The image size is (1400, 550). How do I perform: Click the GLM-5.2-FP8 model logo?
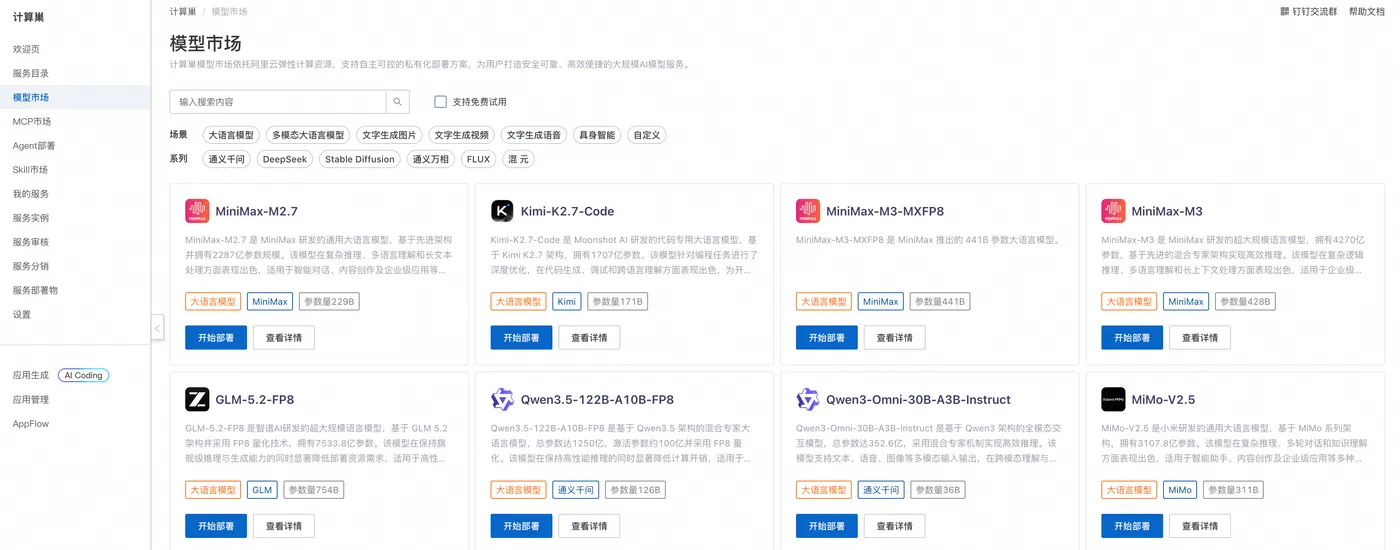(x=197, y=399)
